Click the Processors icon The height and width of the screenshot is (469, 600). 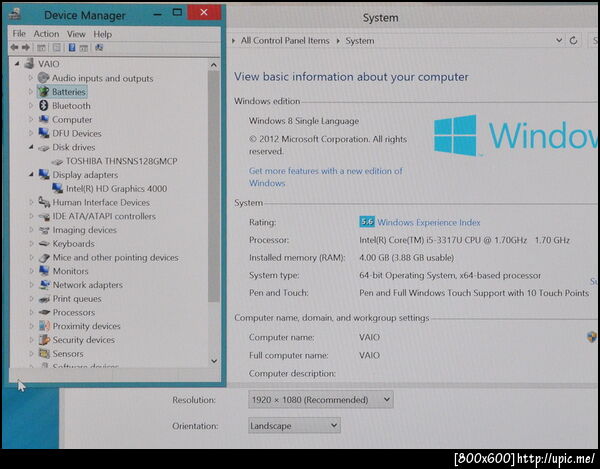point(44,312)
